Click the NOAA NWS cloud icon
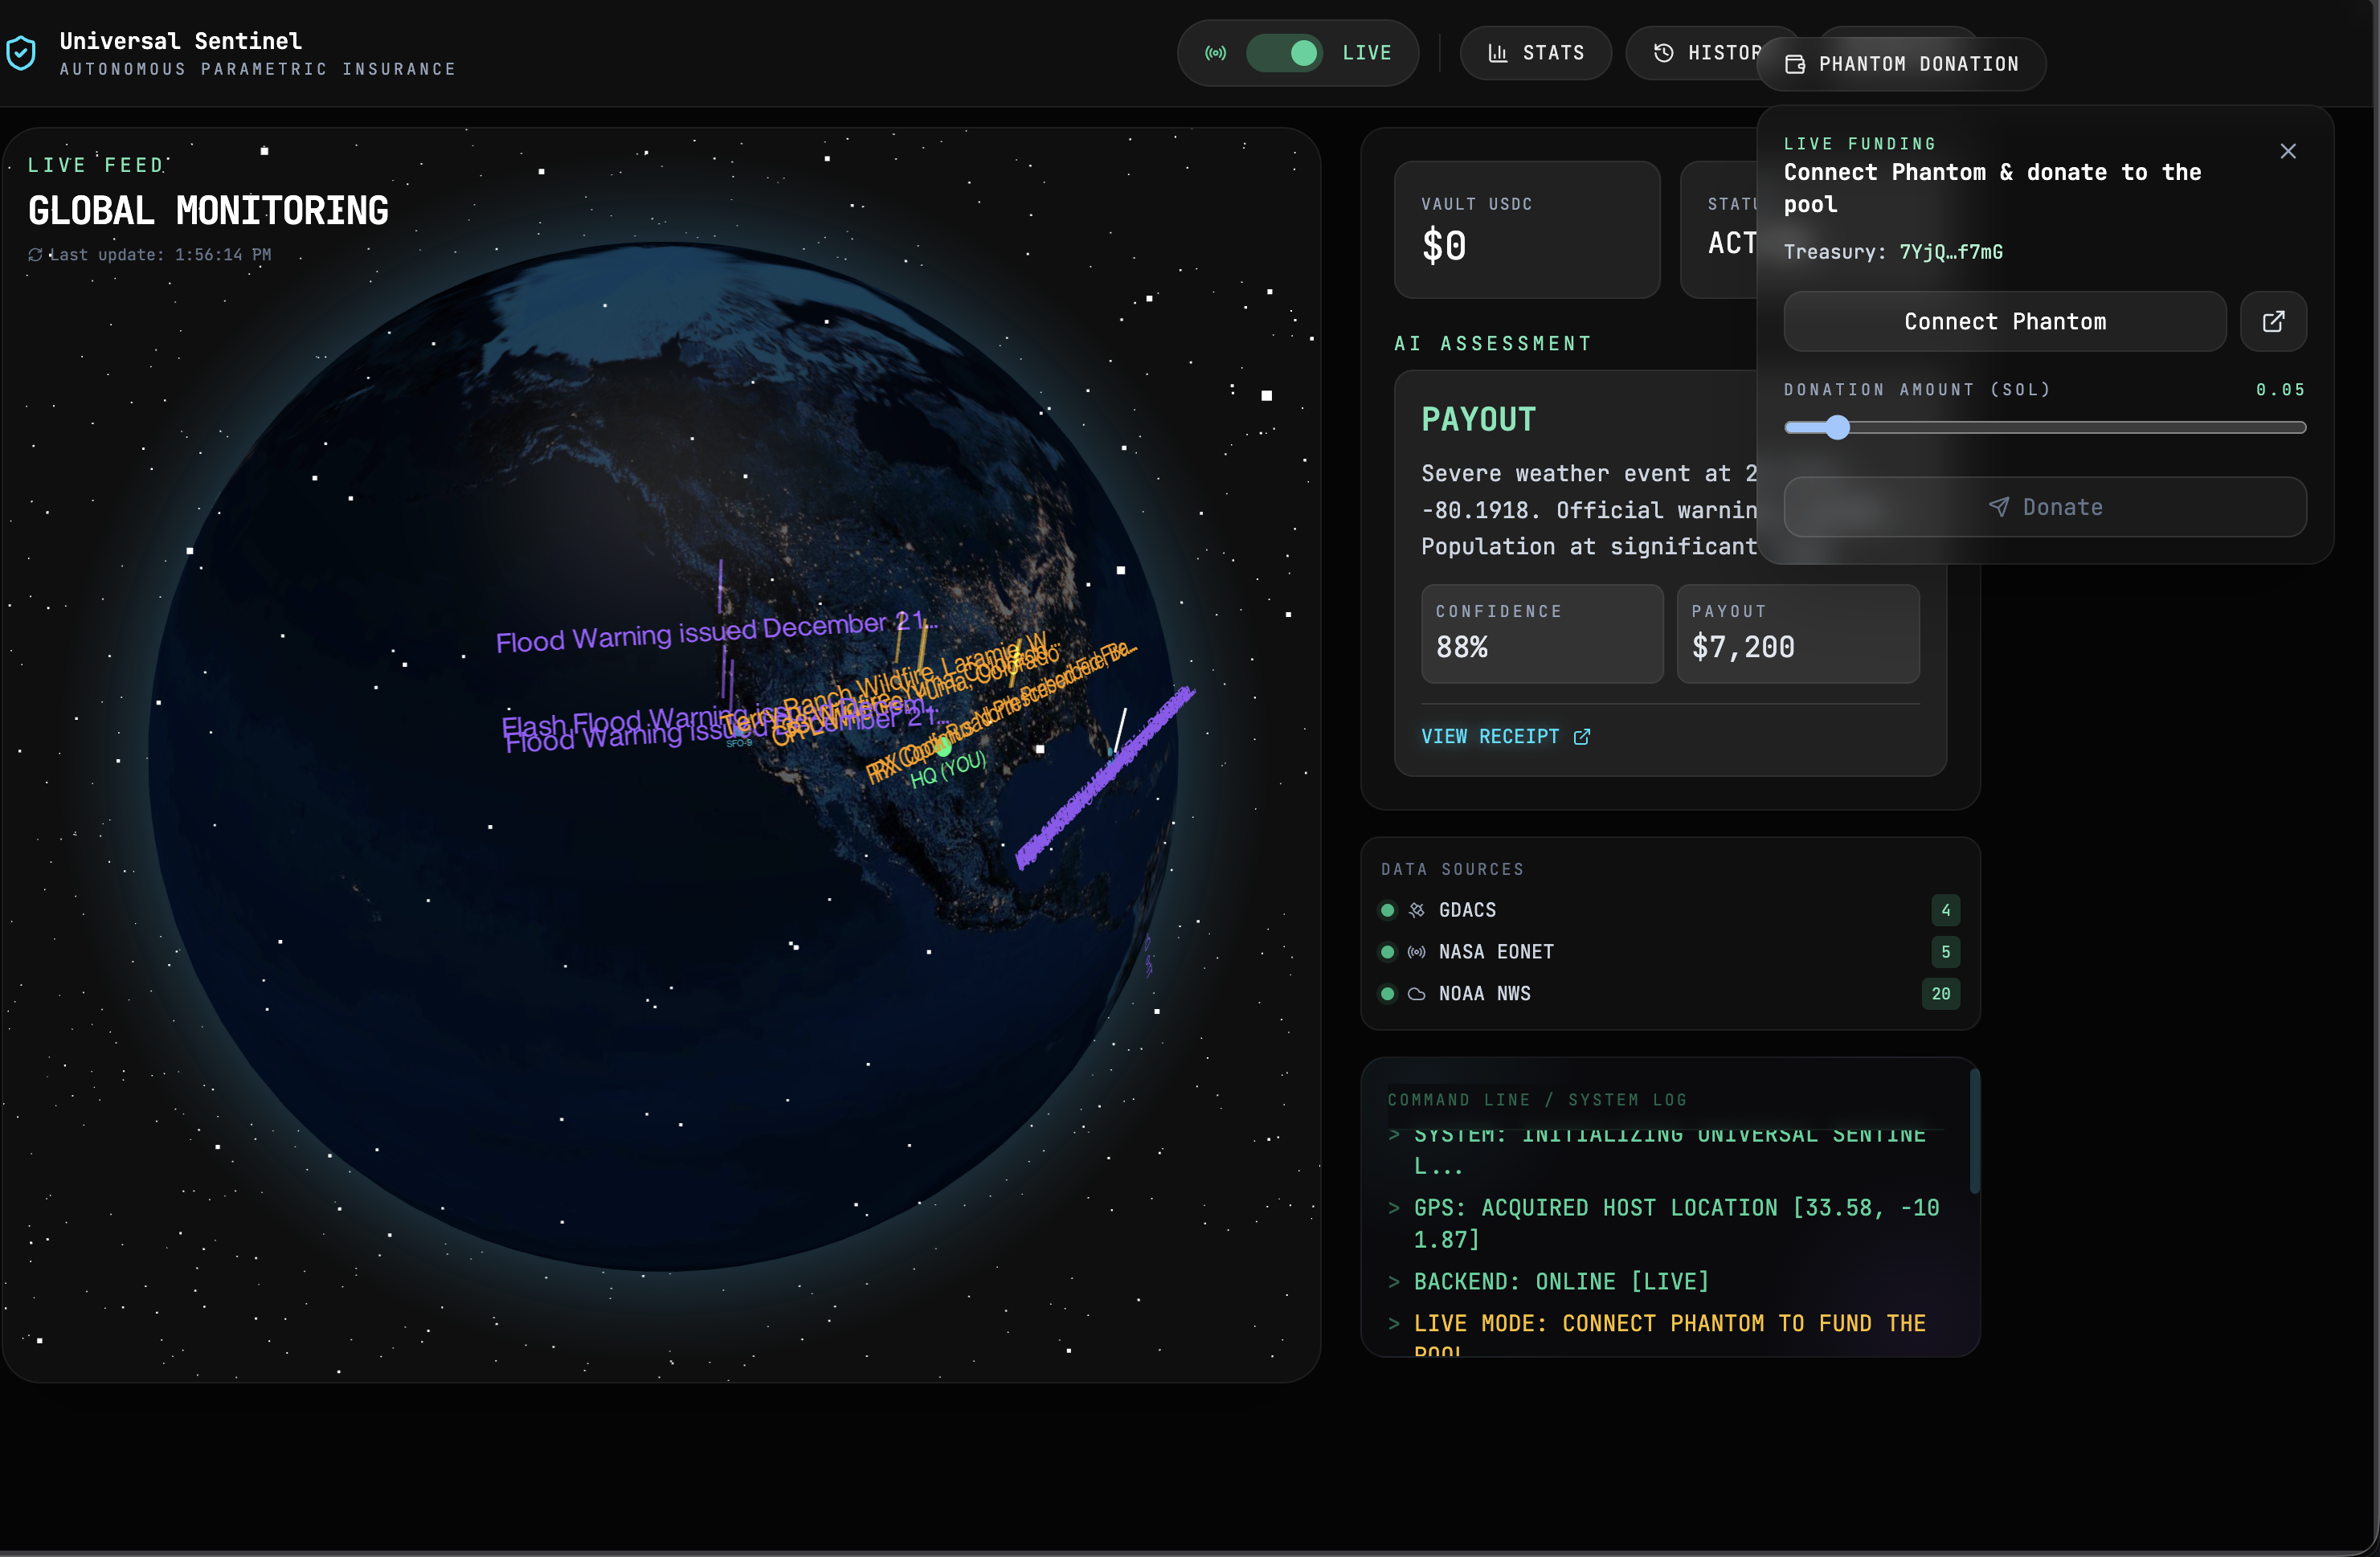The image size is (2380, 1557). pyautogui.click(x=1416, y=994)
